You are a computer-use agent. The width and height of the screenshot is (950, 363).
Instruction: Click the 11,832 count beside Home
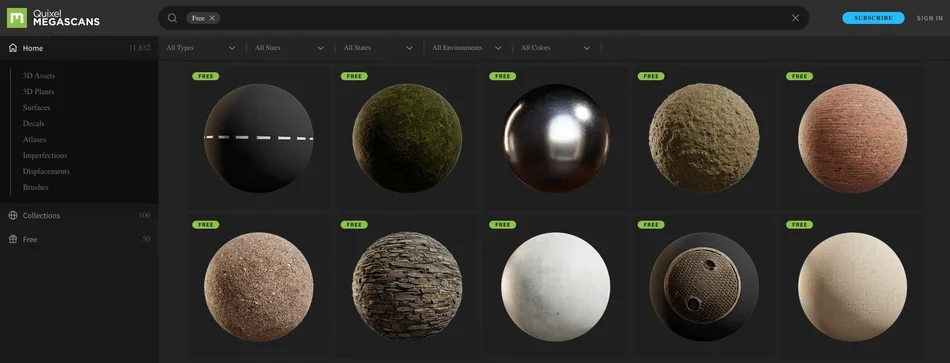coord(139,48)
